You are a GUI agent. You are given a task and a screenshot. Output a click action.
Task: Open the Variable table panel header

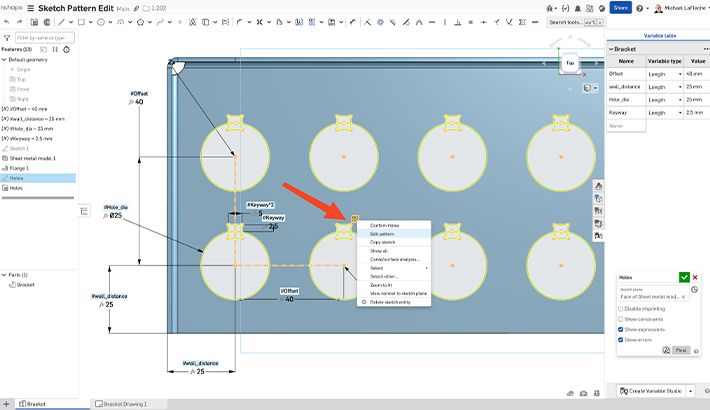pyautogui.click(x=660, y=35)
